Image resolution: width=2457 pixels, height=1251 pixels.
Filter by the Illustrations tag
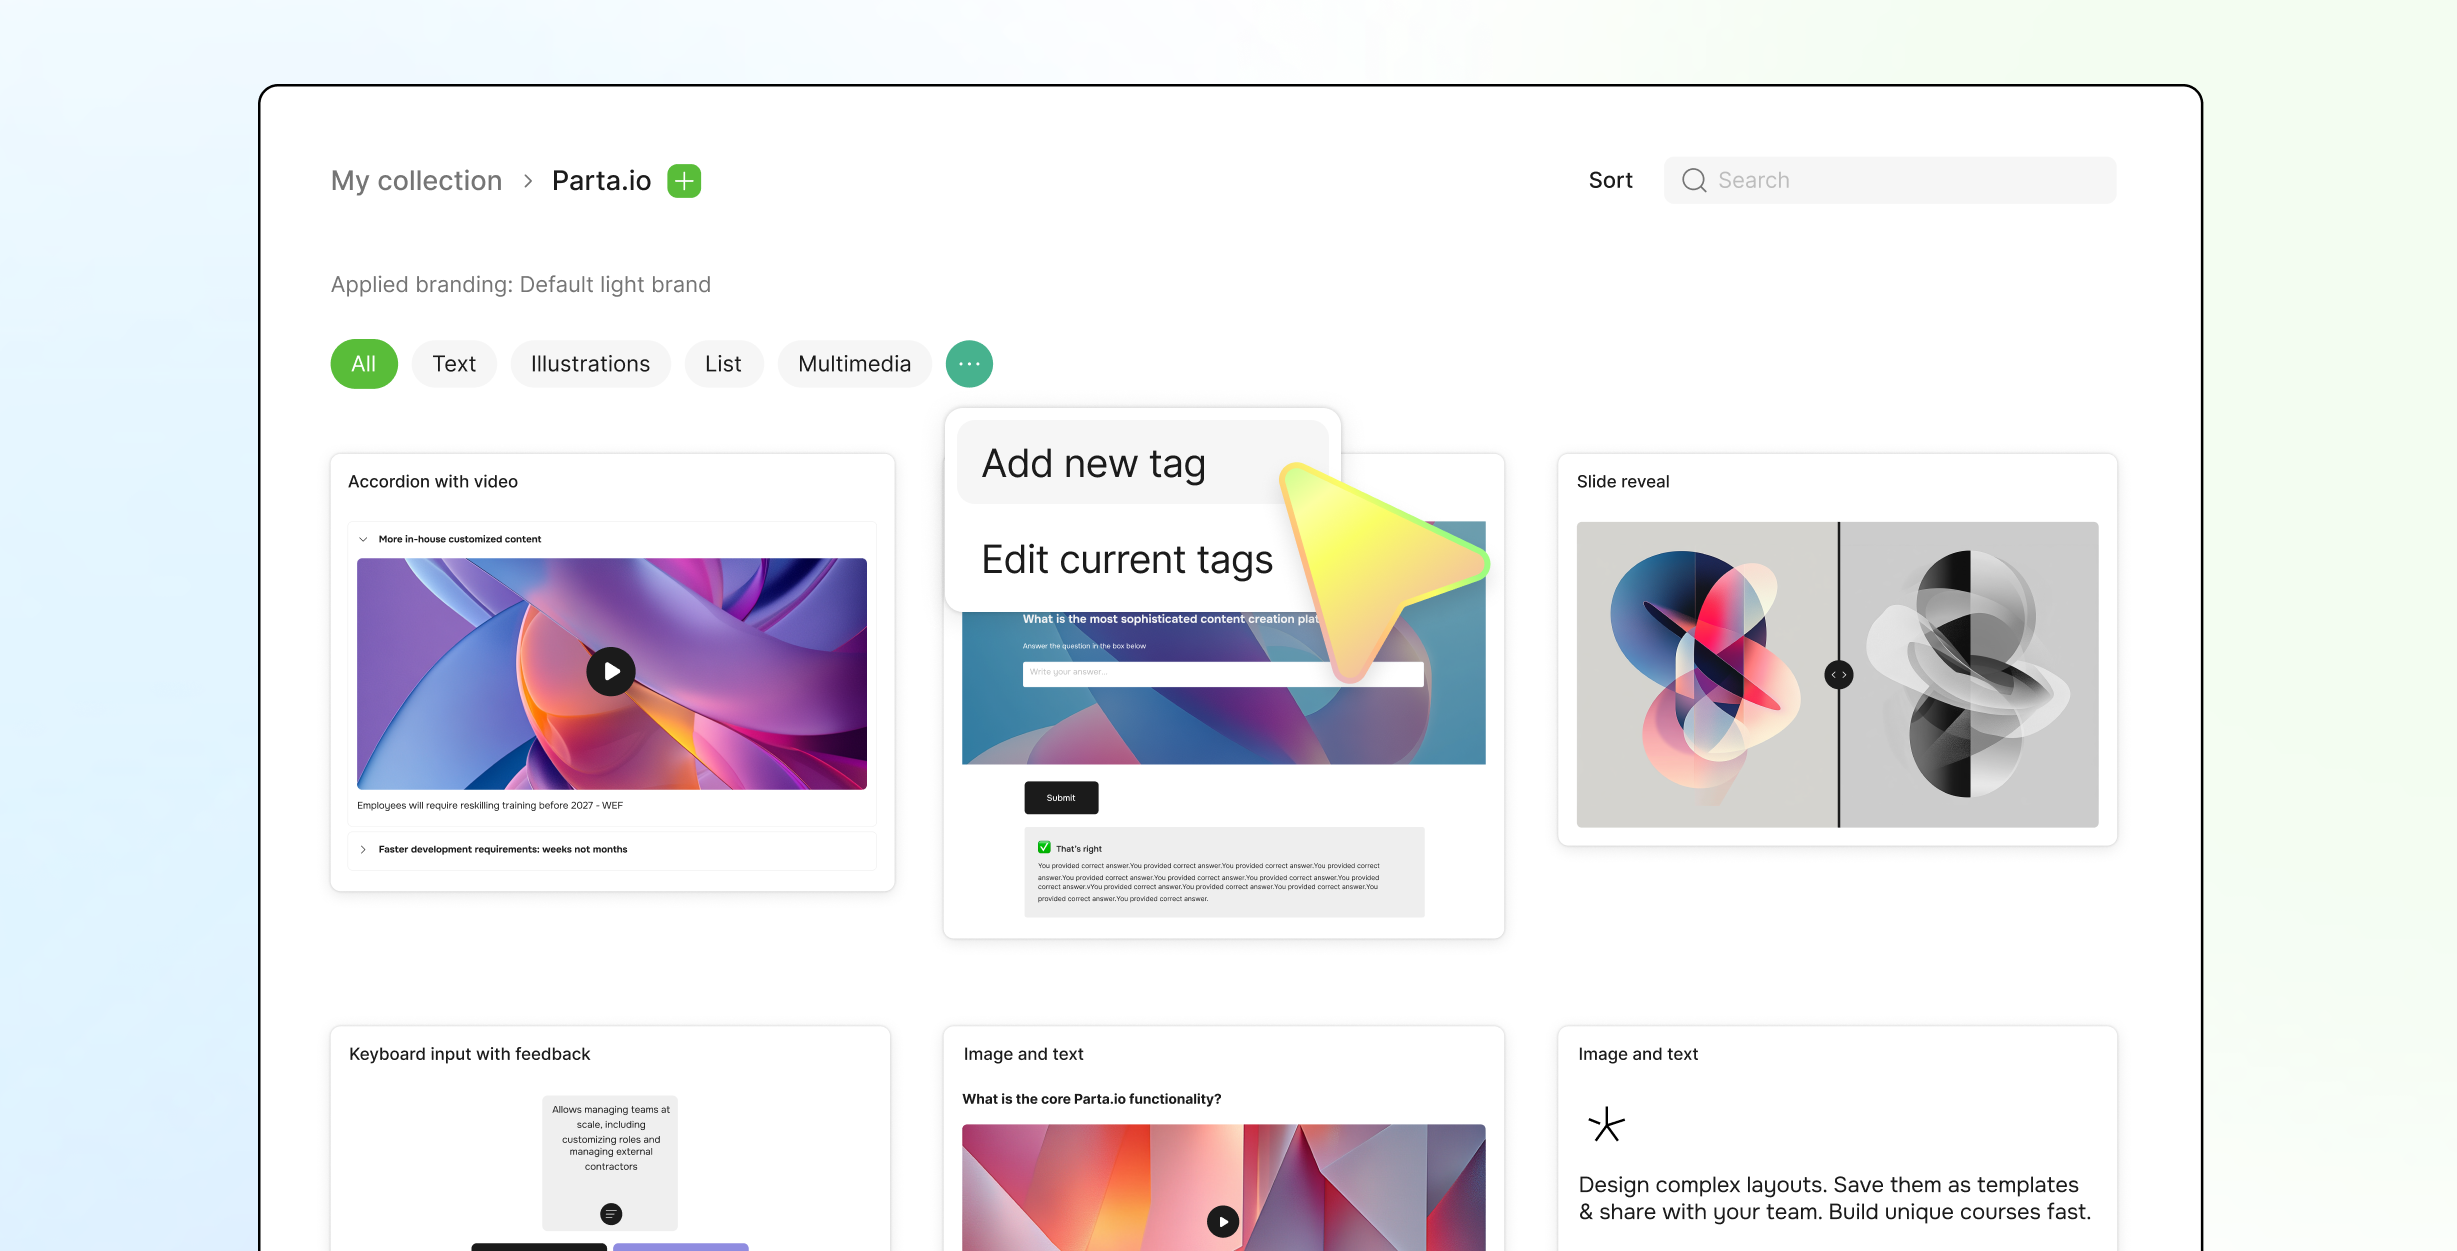pyautogui.click(x=590, y=364)
